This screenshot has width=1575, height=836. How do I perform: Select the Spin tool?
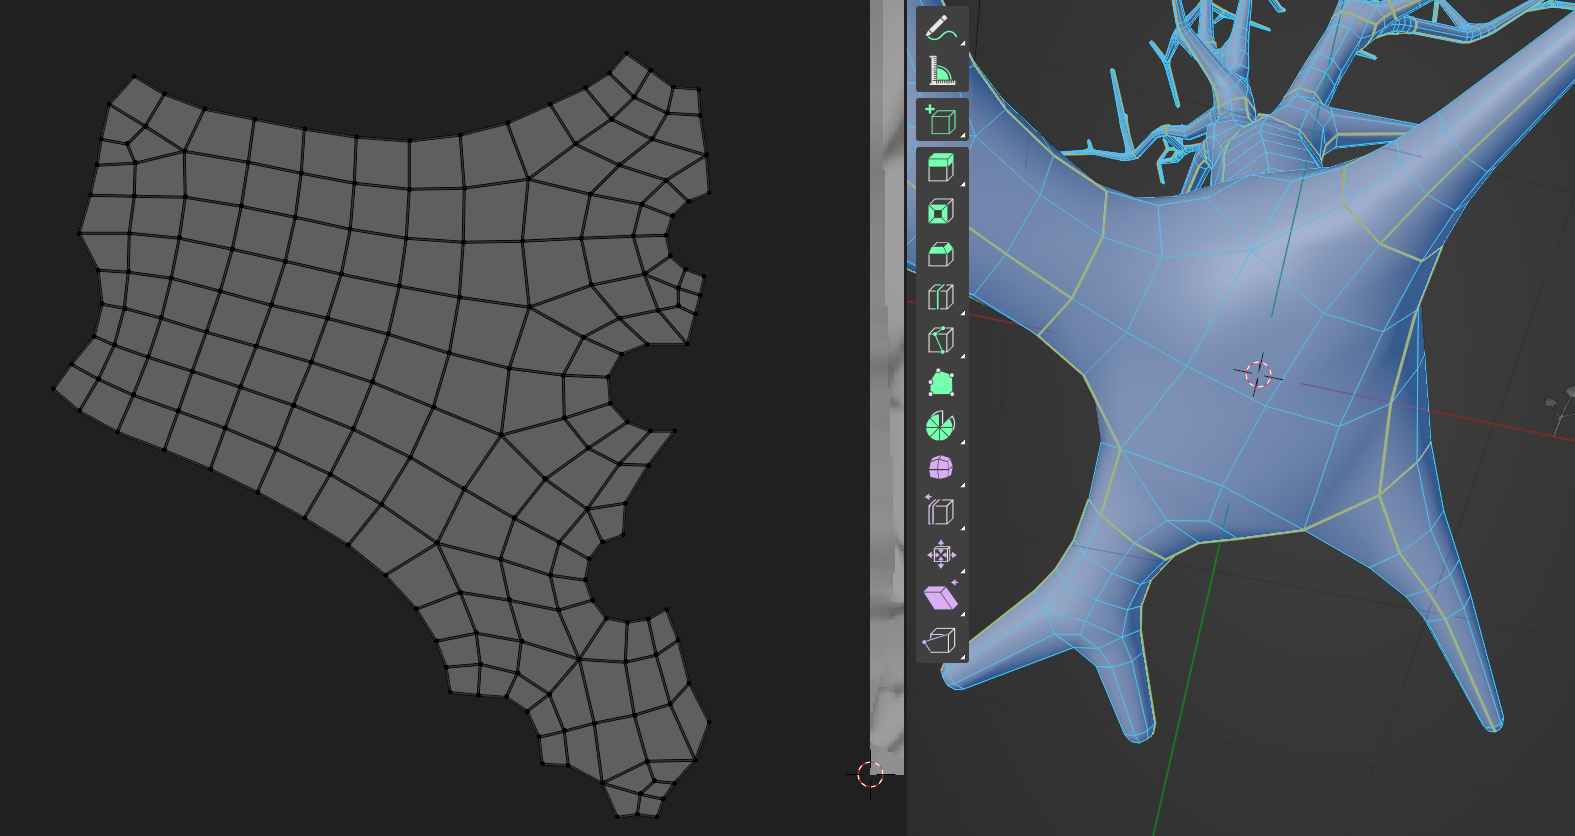pyautogui.click(x=941, y=426)
